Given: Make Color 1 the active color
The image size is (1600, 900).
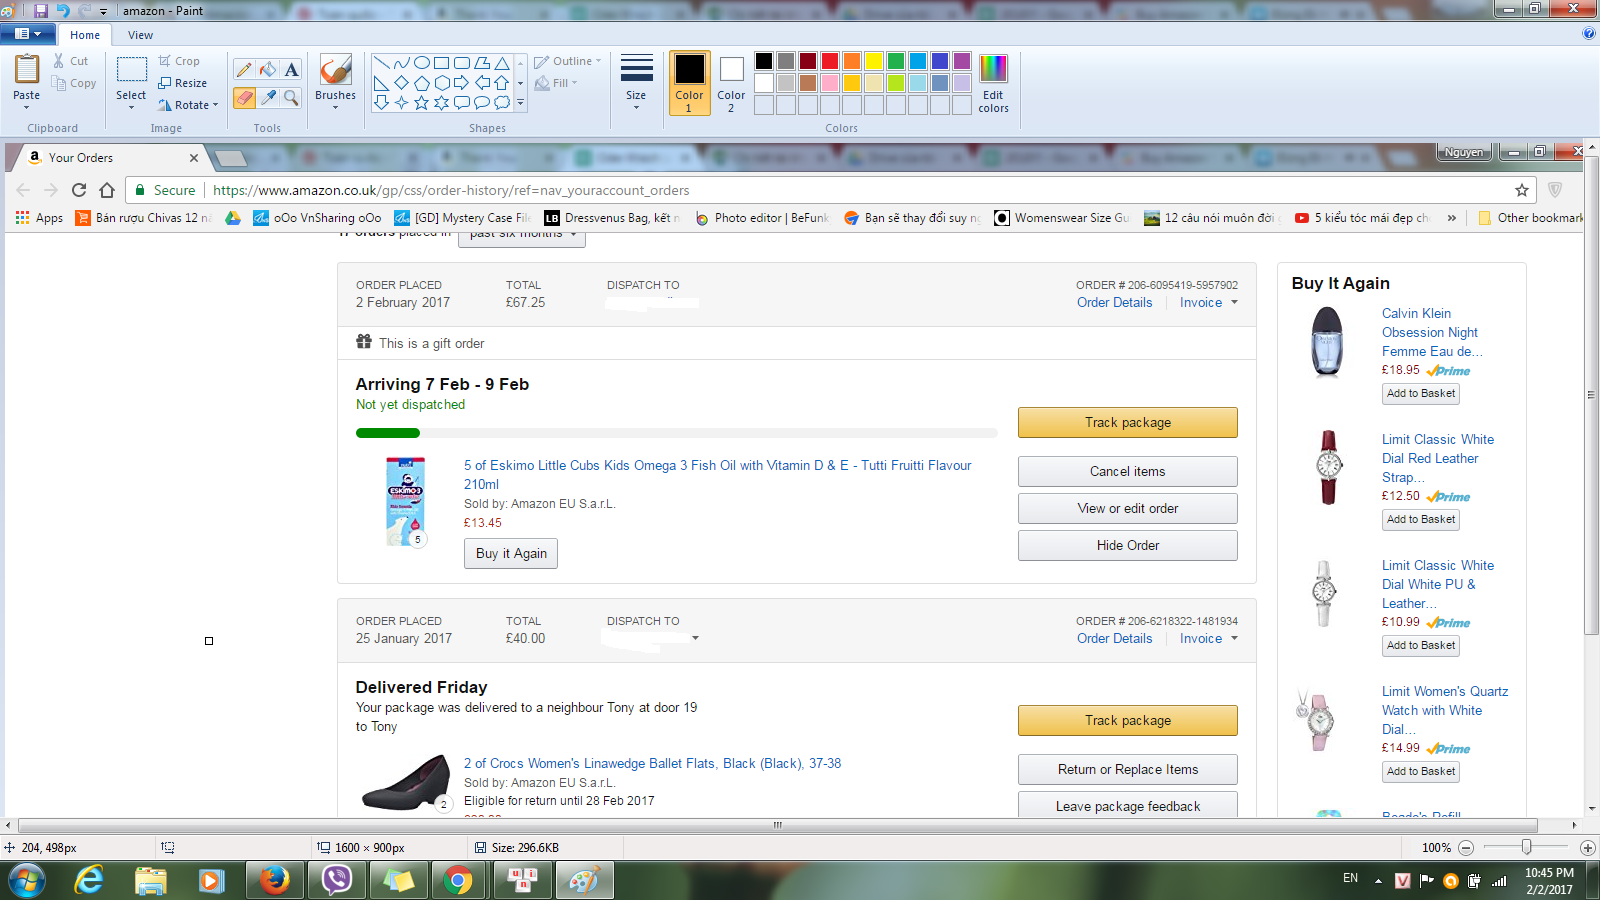Looking at the screenshot, I should [x=689, y=82].
